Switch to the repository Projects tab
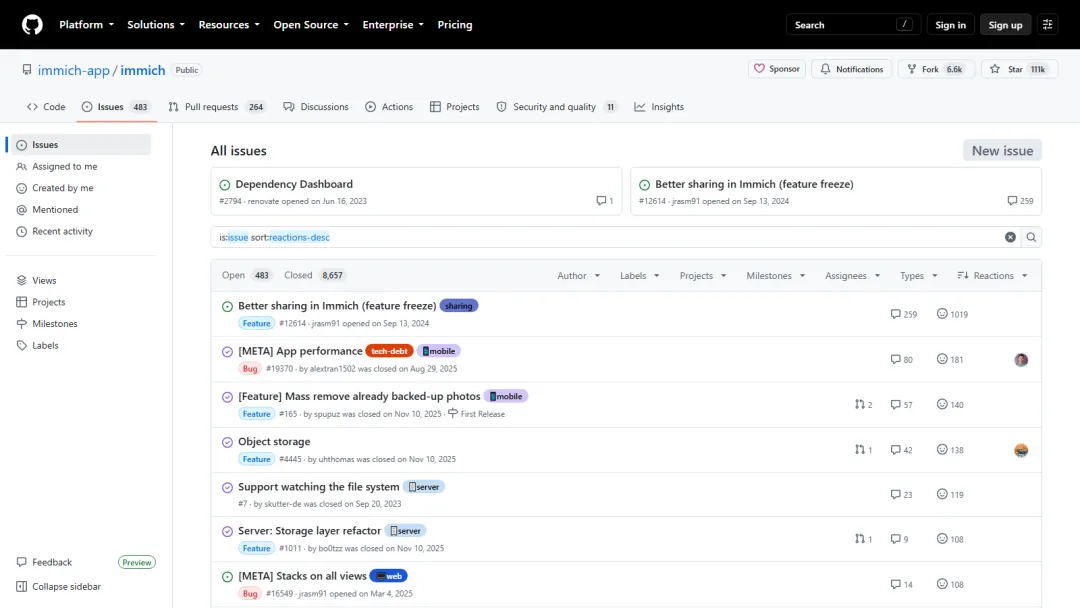This screenshot has height=608, width=1080. pos(455,107)
